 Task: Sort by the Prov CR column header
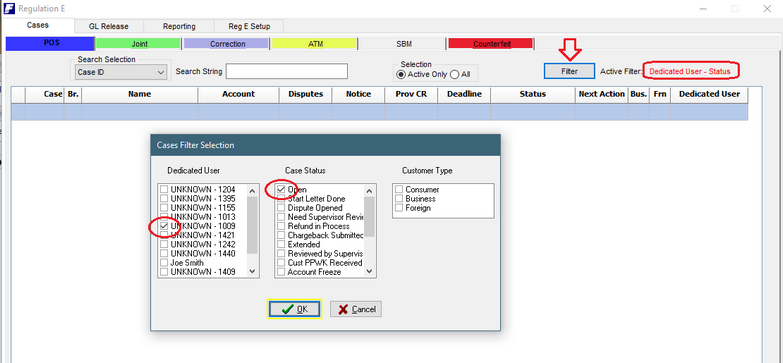(x=411, y=94)
